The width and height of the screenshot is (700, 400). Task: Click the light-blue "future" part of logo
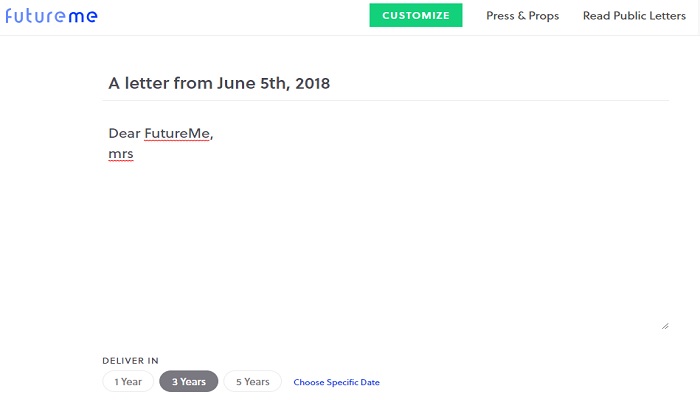(x=35, y=16)
